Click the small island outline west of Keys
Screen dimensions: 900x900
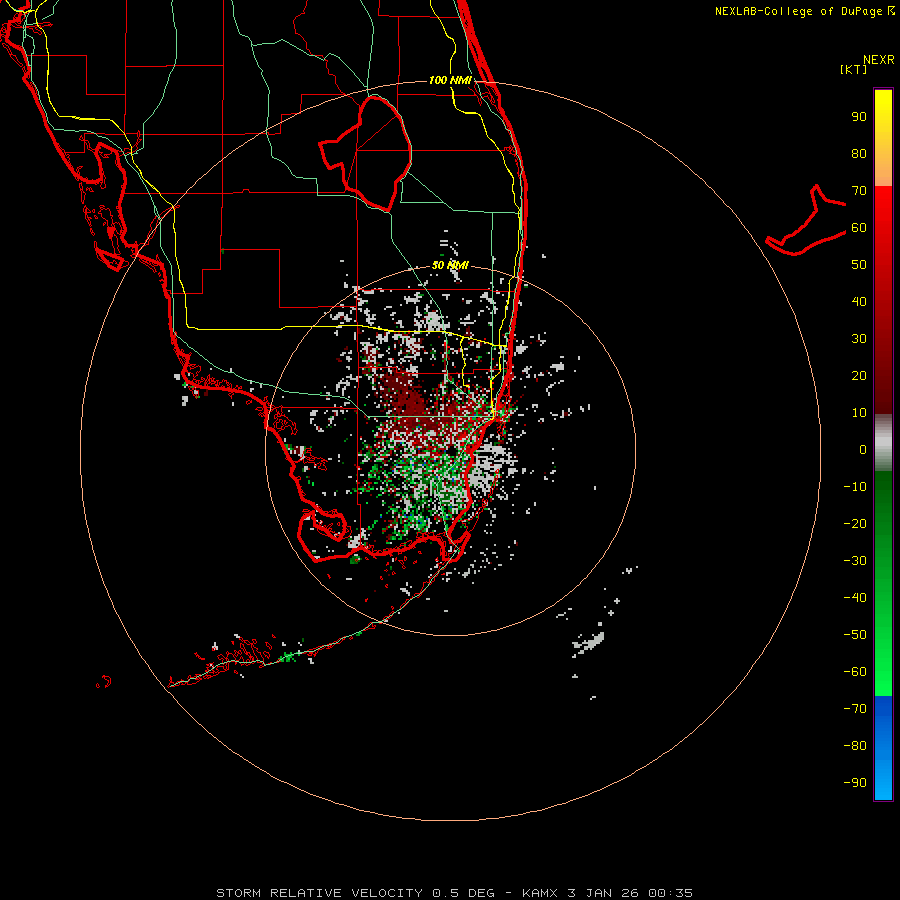[x=104, y=682]
